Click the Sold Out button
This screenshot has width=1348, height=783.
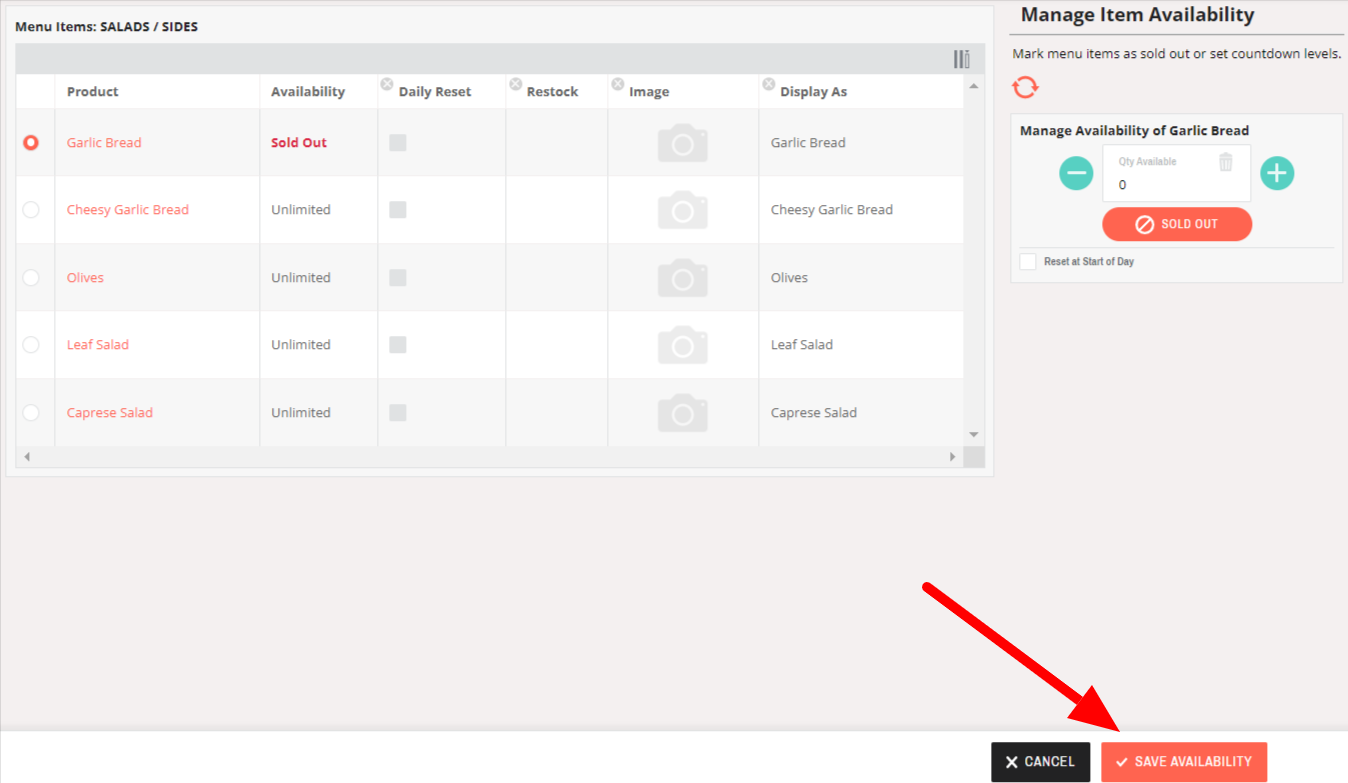coord(1177,224)
